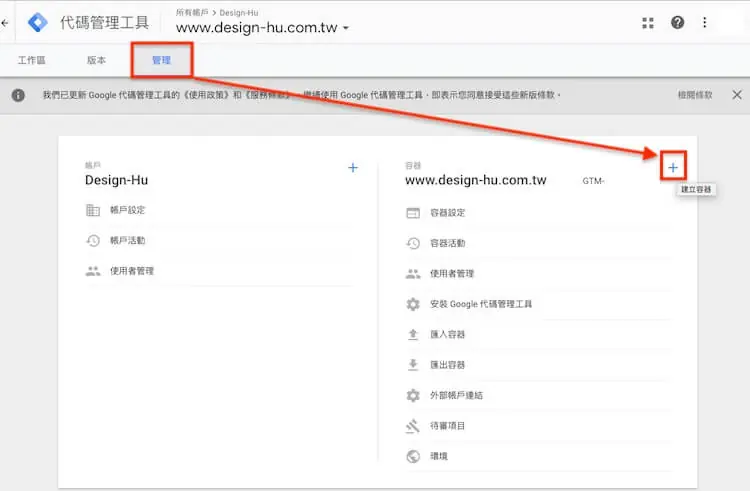The image size is (750, 491).
Task: Open 帳戶設定 under Design-Hu account
Action: [x=127, y=210]
